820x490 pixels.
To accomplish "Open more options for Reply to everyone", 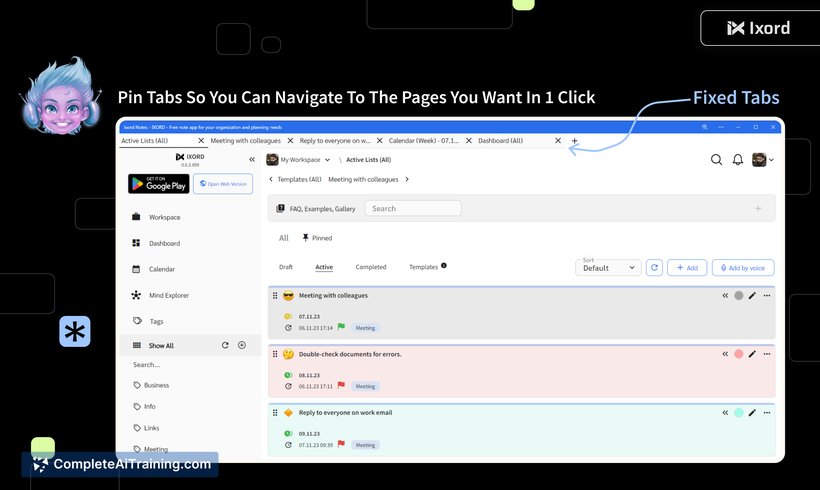I will tap(767, 413).
